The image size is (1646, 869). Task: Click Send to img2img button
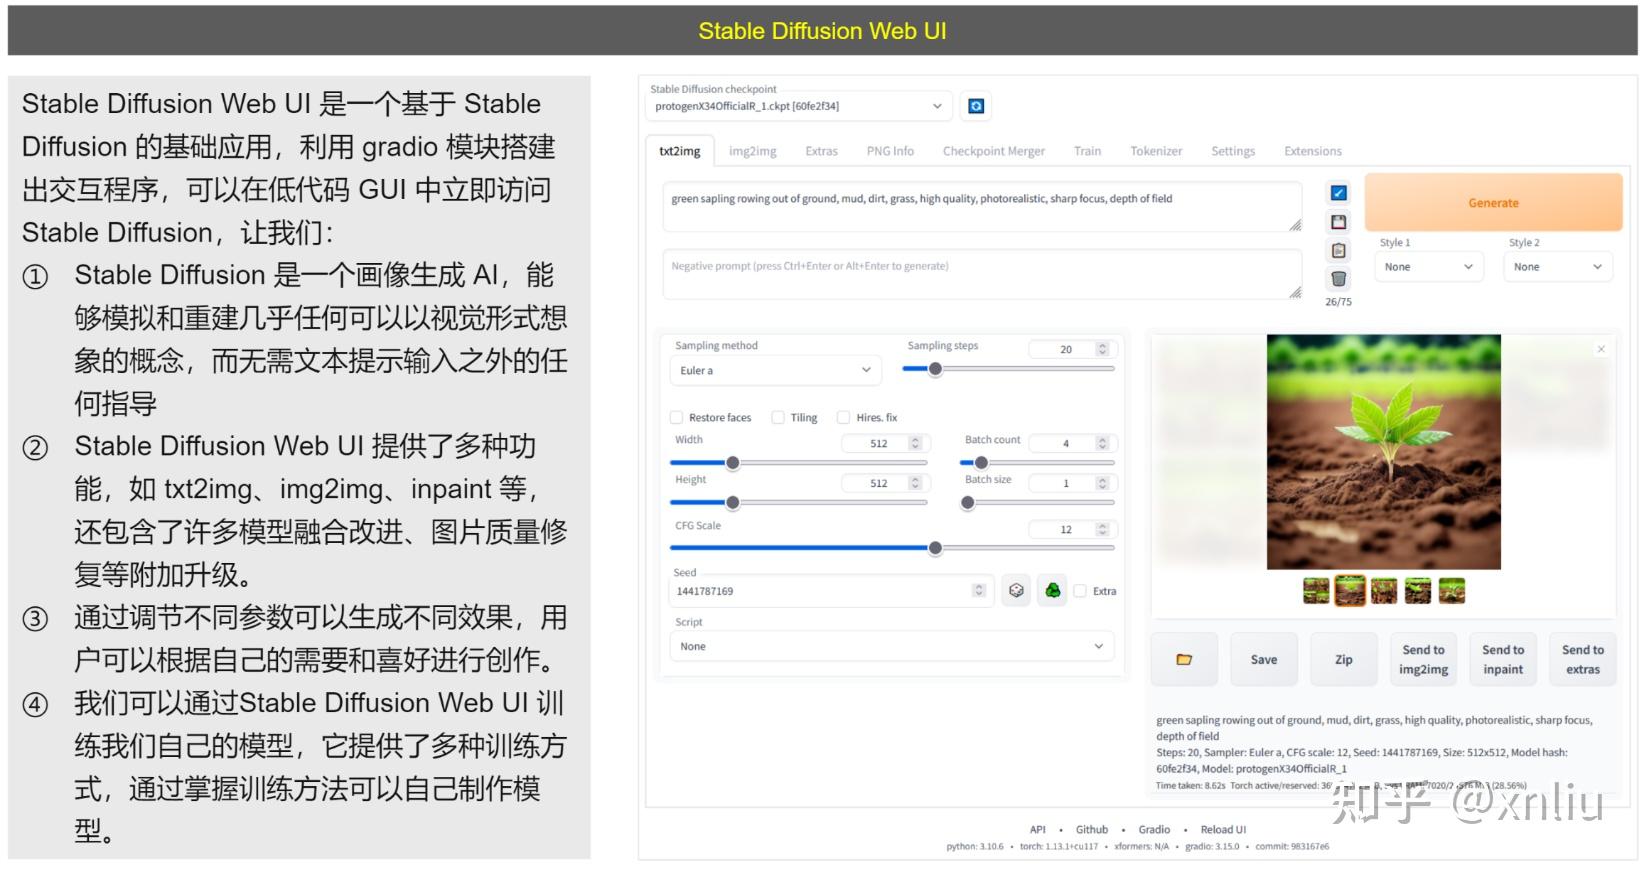click(x=1423, y=660)
